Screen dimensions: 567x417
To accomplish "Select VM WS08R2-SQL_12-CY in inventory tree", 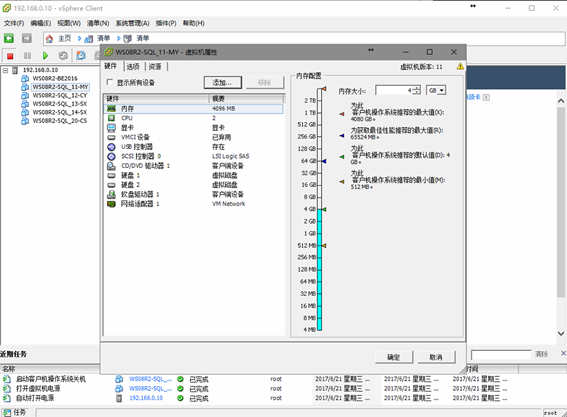I will pos(60,95).
